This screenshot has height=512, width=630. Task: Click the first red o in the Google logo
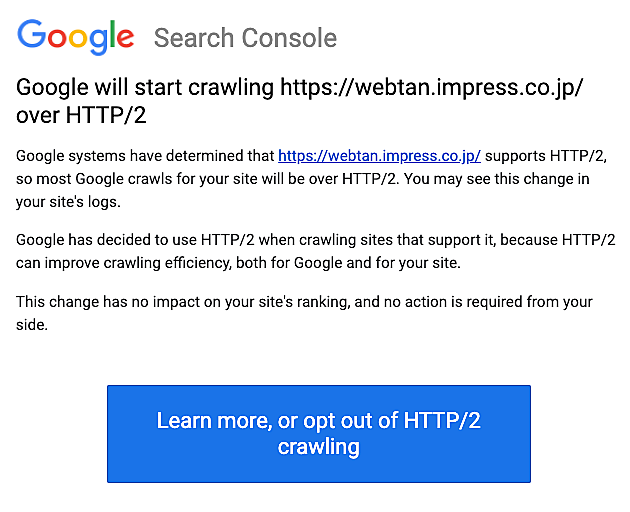coord(55,39)
